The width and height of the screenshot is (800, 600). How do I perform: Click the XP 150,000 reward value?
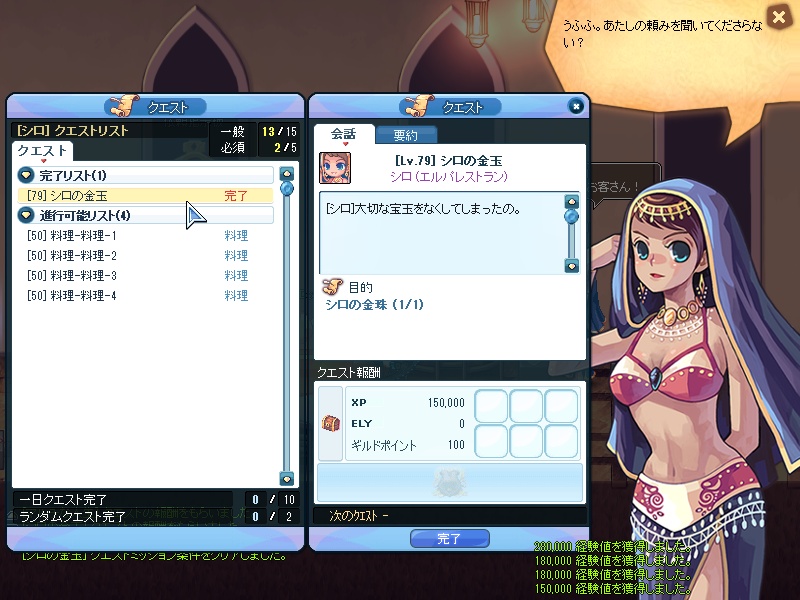pos(446,403)
